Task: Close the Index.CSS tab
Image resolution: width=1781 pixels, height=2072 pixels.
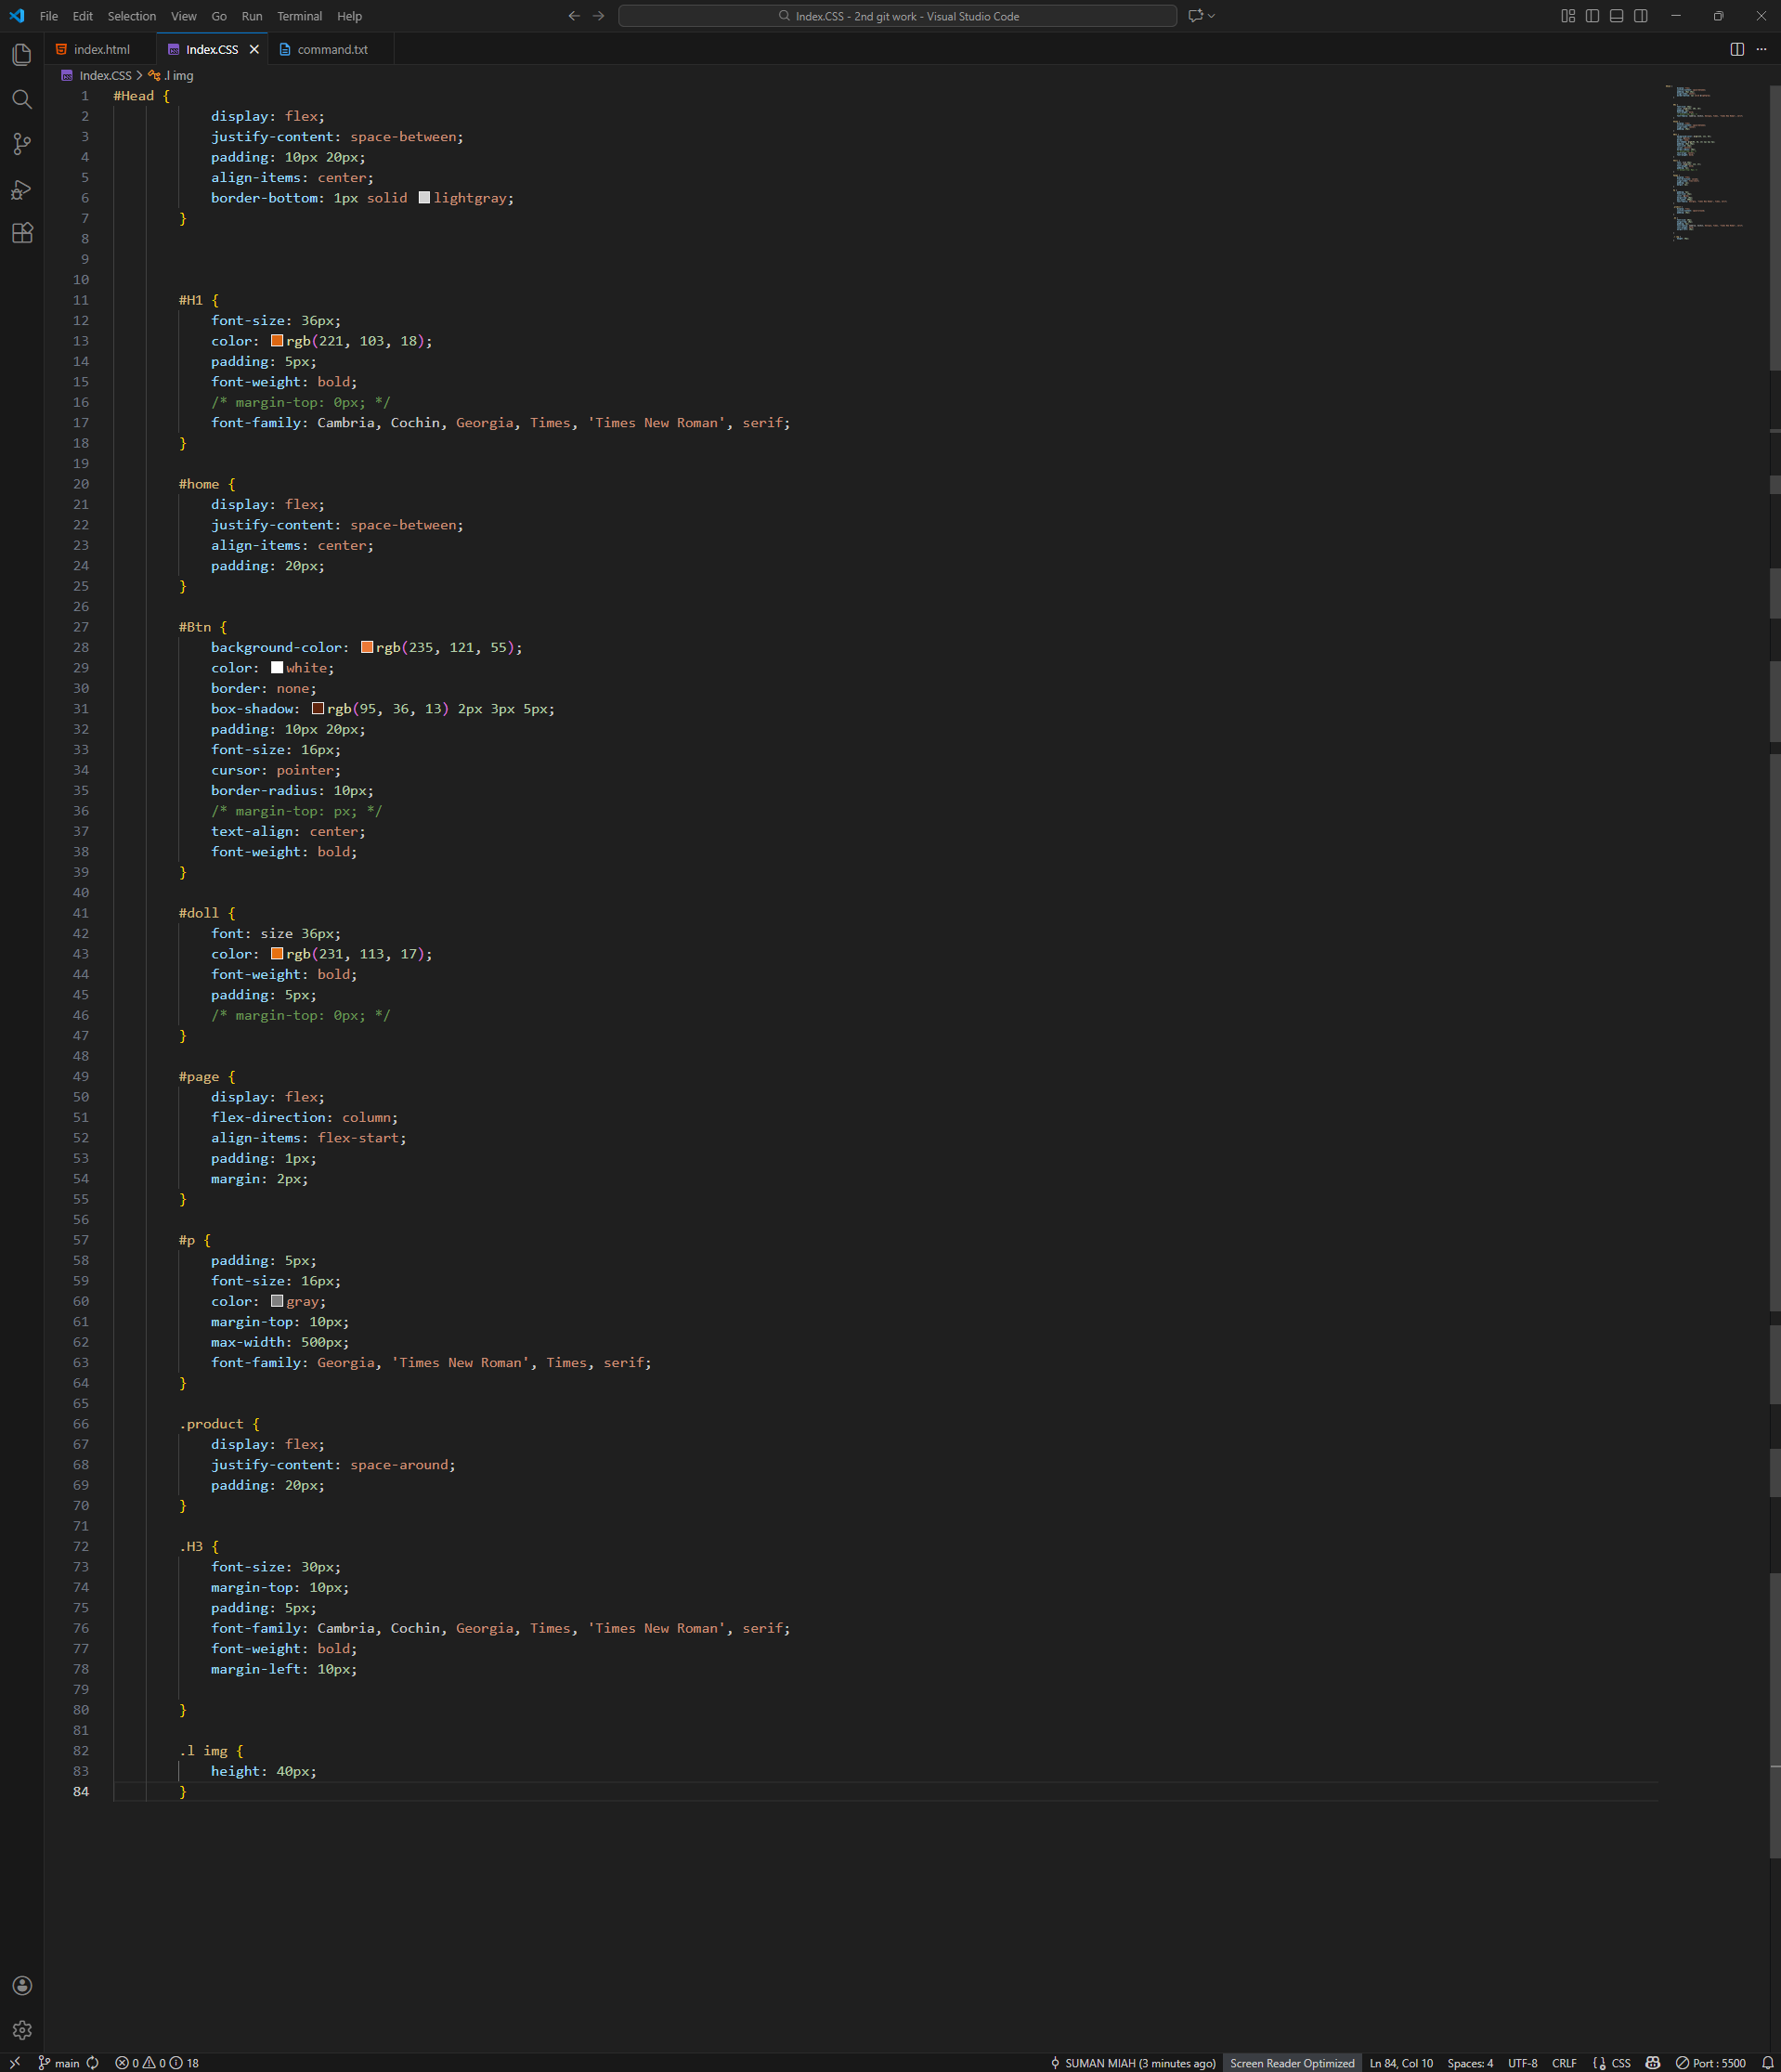Action: (254, 49)
